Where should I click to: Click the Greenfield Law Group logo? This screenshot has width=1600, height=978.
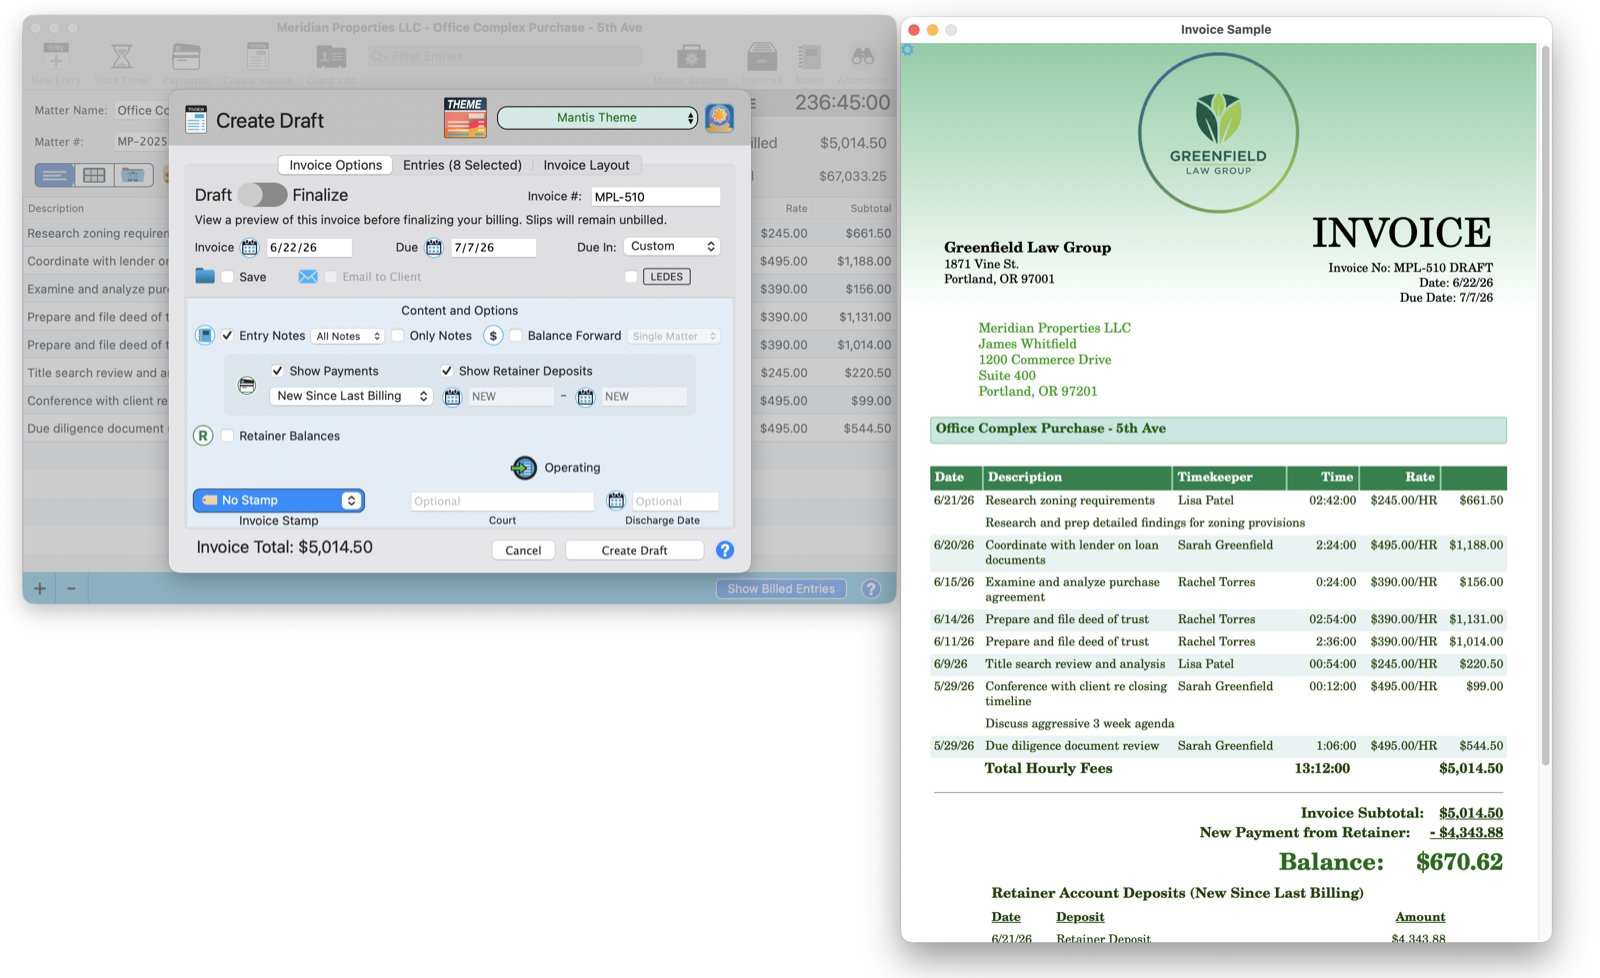coord(1218,133)
